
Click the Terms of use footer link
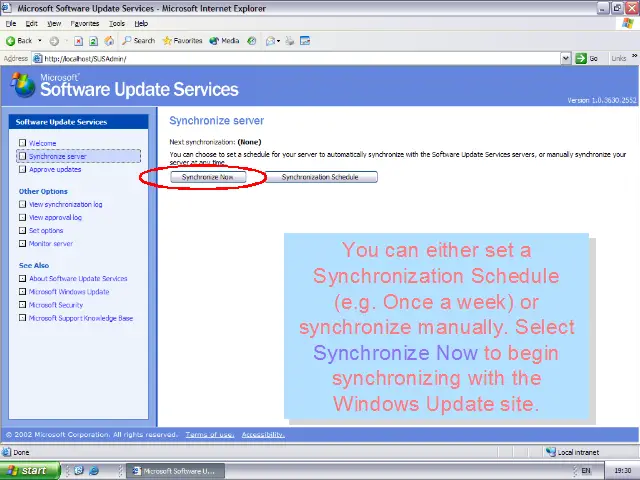[x=210, y=435]
